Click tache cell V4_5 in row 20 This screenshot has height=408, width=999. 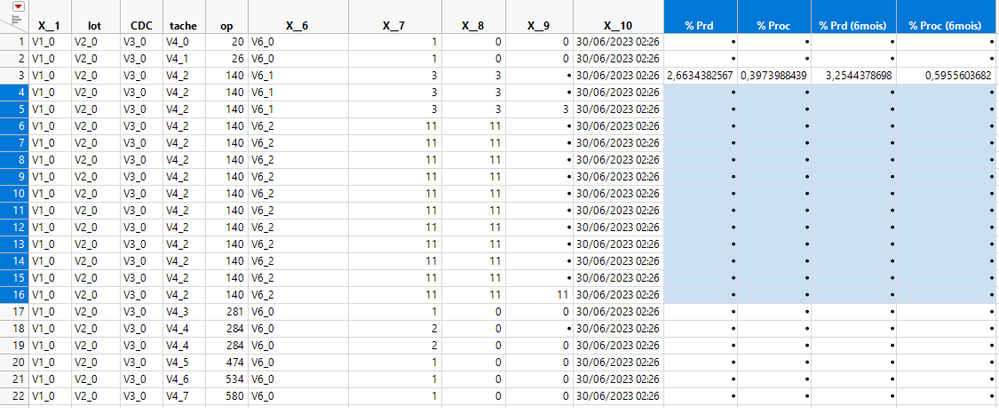click(183, 362)
